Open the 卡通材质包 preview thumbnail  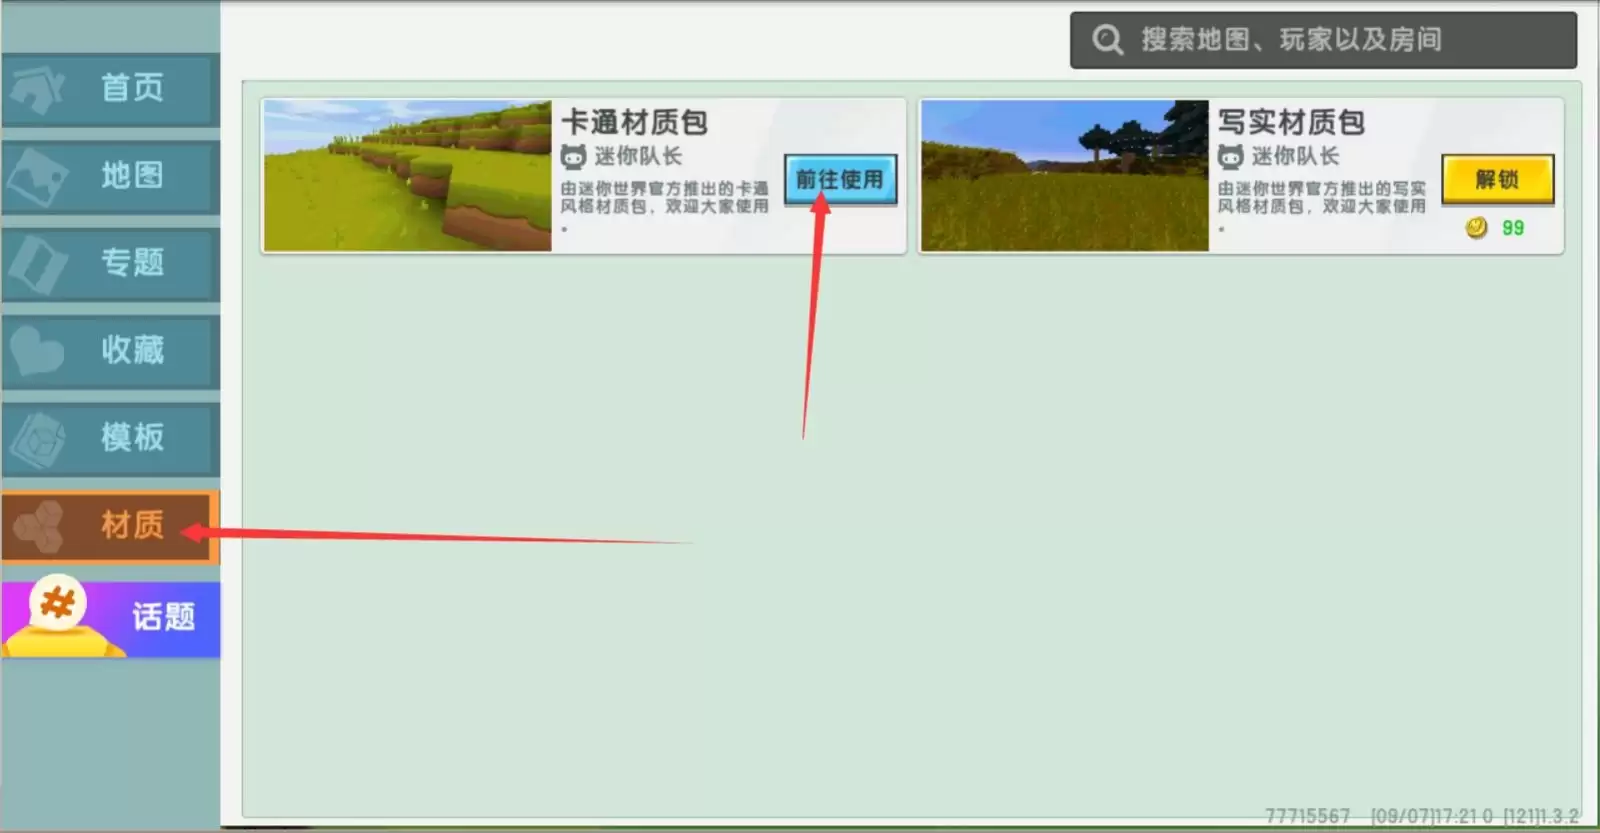point(407,176)
